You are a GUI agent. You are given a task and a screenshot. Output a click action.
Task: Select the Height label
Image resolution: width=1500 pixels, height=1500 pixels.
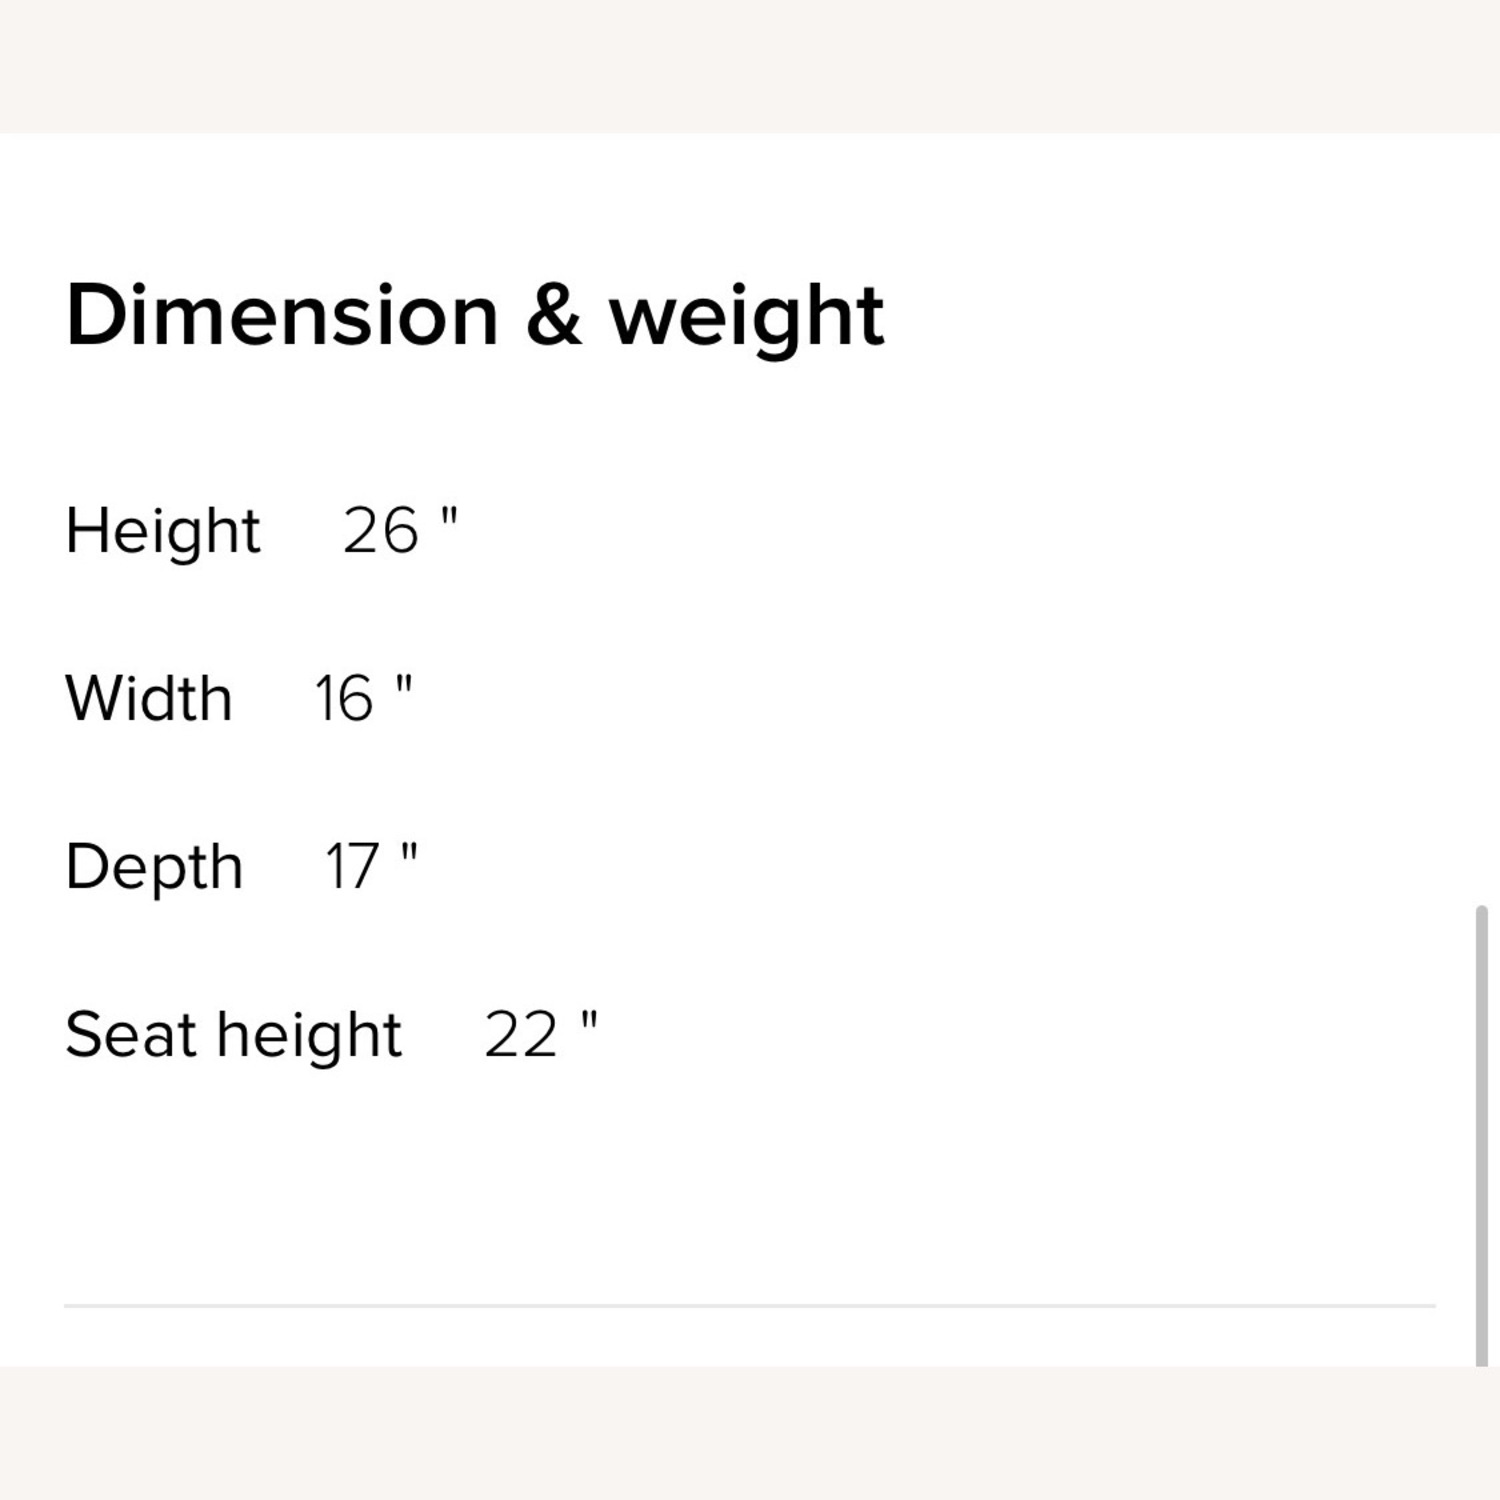[x=162, y=530]
